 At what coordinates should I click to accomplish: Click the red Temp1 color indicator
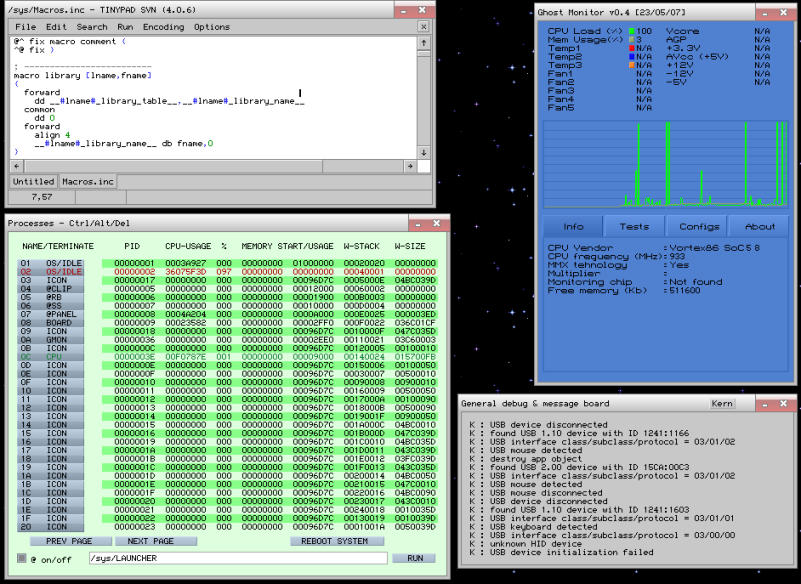[632, 48]
